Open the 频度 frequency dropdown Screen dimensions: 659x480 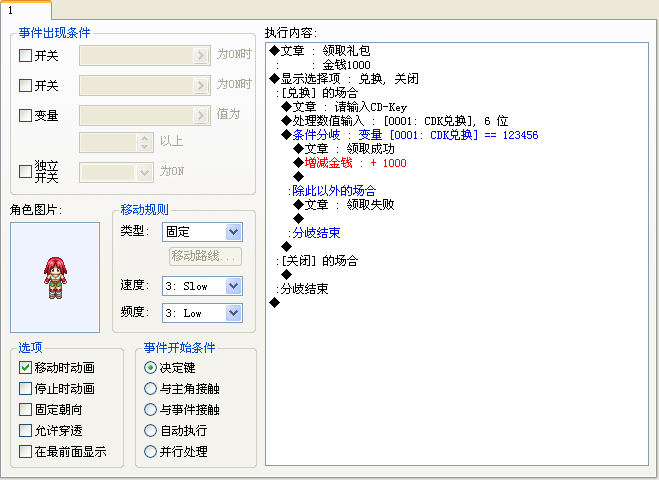click(x=202, y=313)
